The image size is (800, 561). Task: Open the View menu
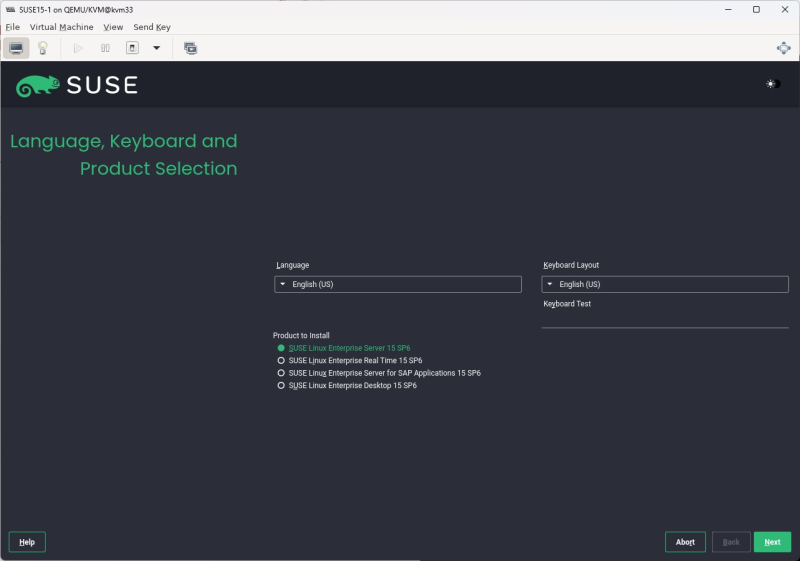click(x=113, y=27)
